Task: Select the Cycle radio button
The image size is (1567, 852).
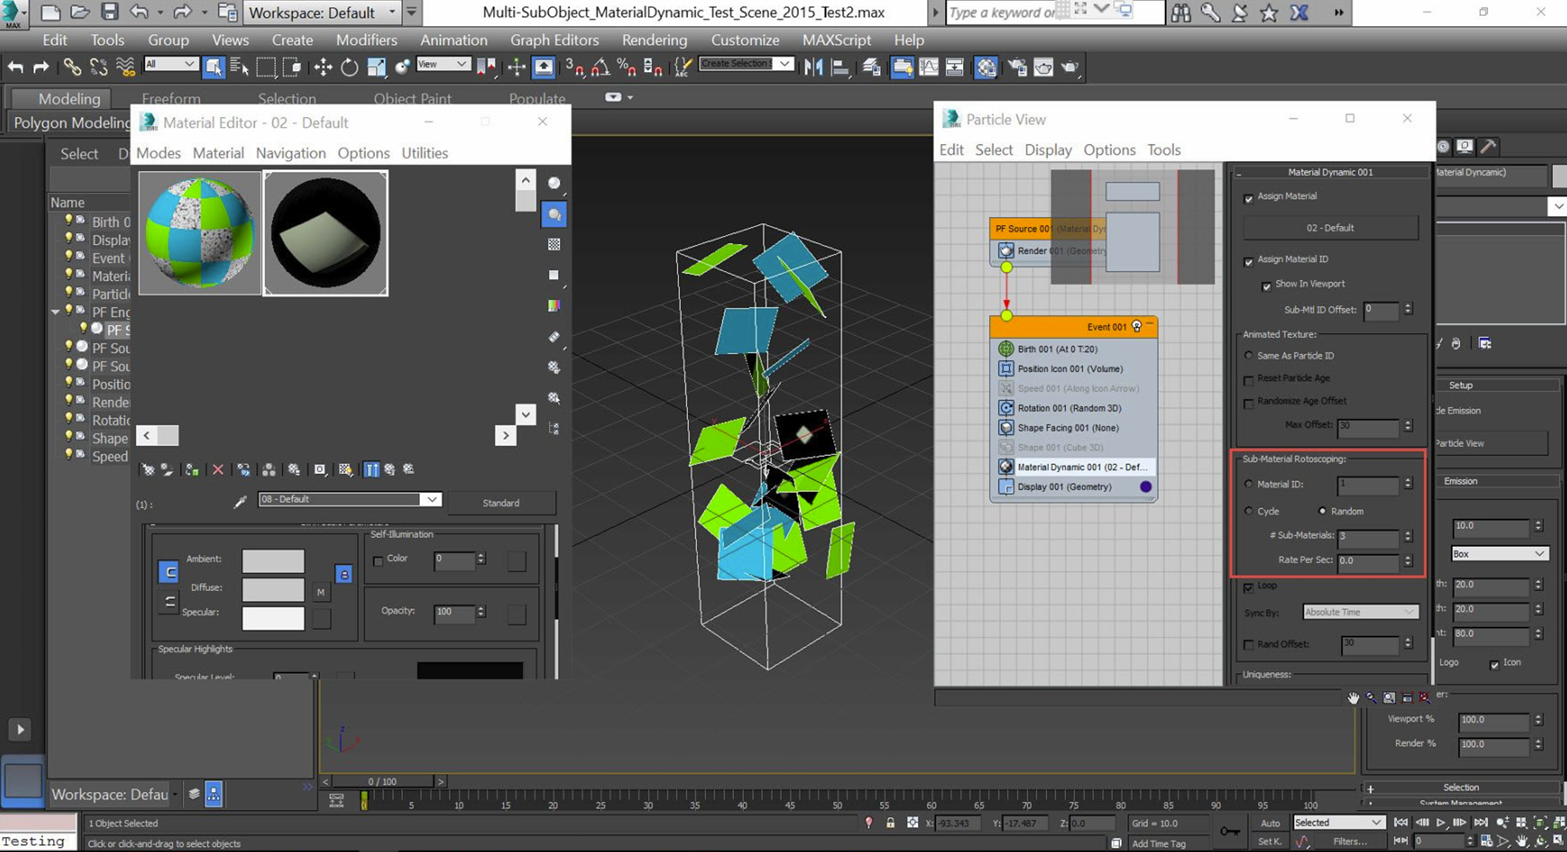Action: pyautogui.click(x=1249, y=511)
